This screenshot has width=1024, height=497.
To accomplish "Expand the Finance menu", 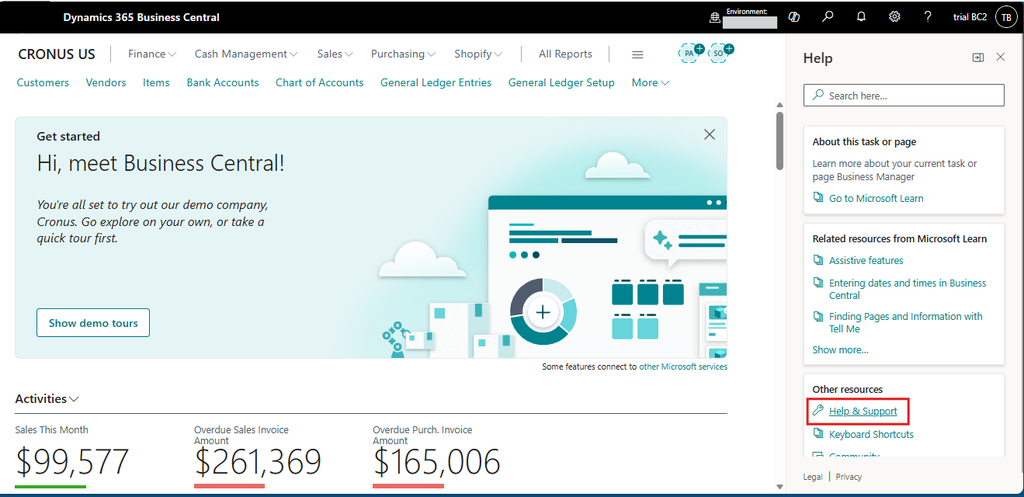I will click(x=152, y=54).
